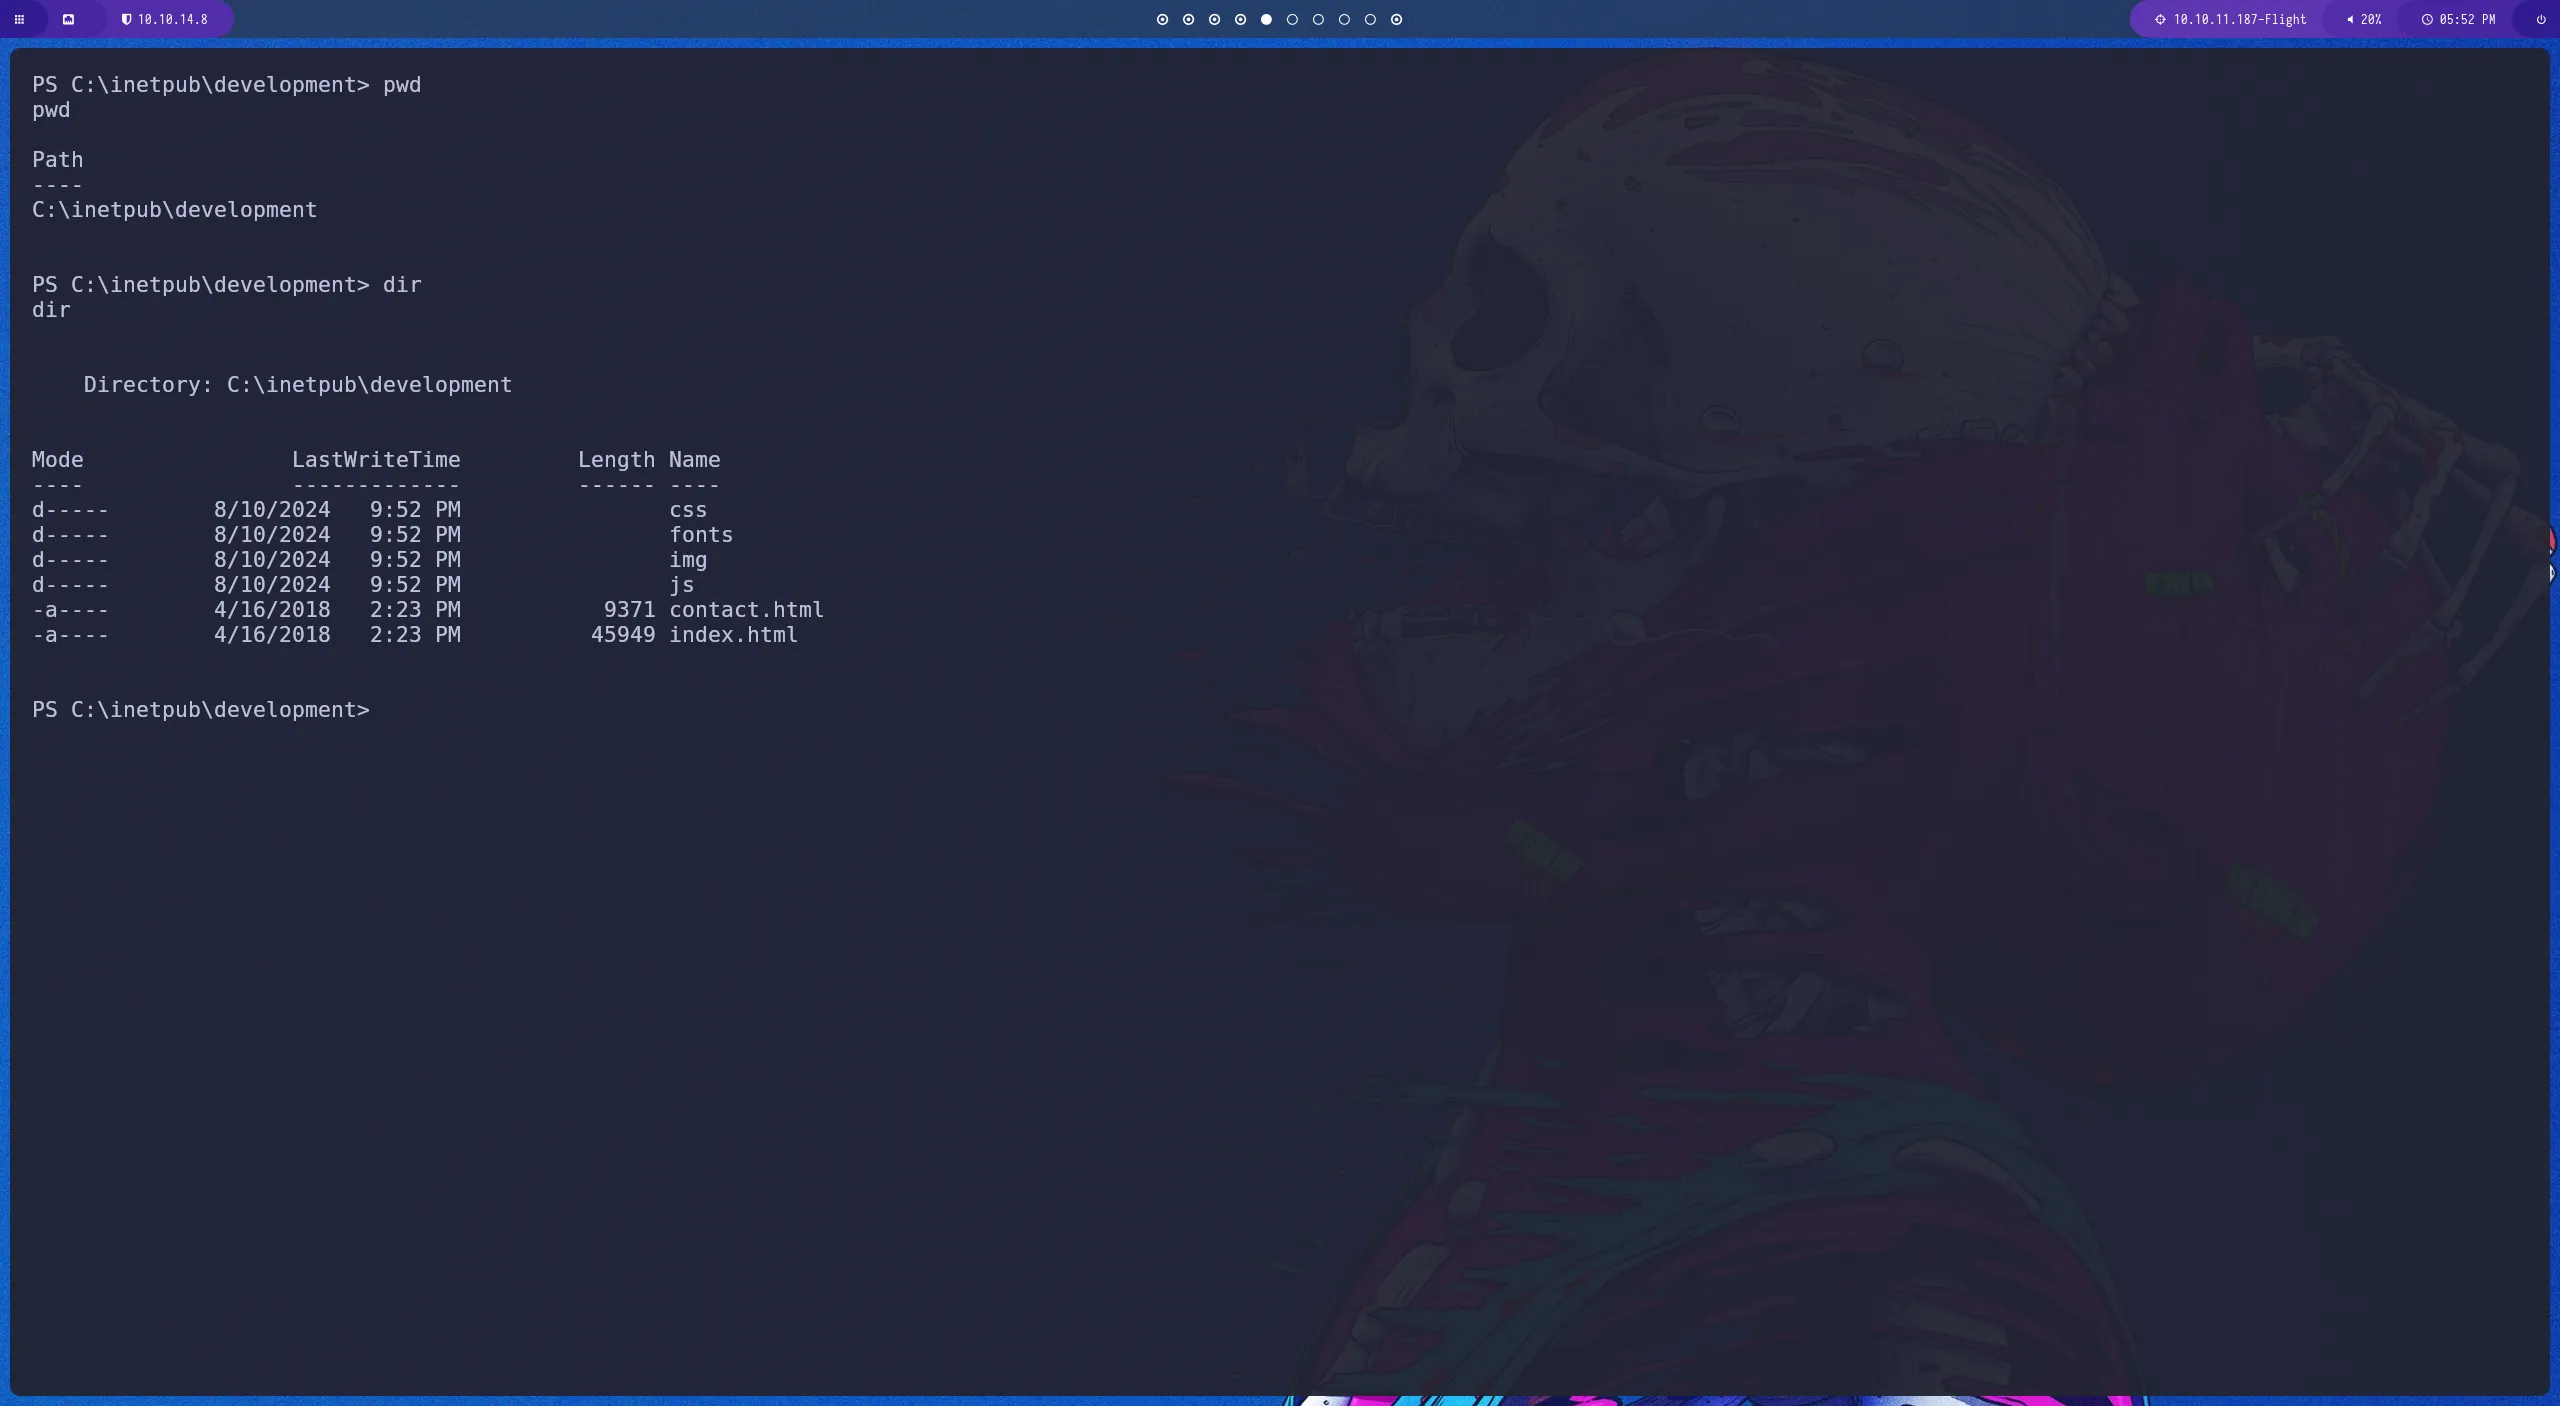Click the clock icon beside 05:52 PM
This screenshot has width=2560, height=1406.
pyautogui.click(x=2427, y=19)
